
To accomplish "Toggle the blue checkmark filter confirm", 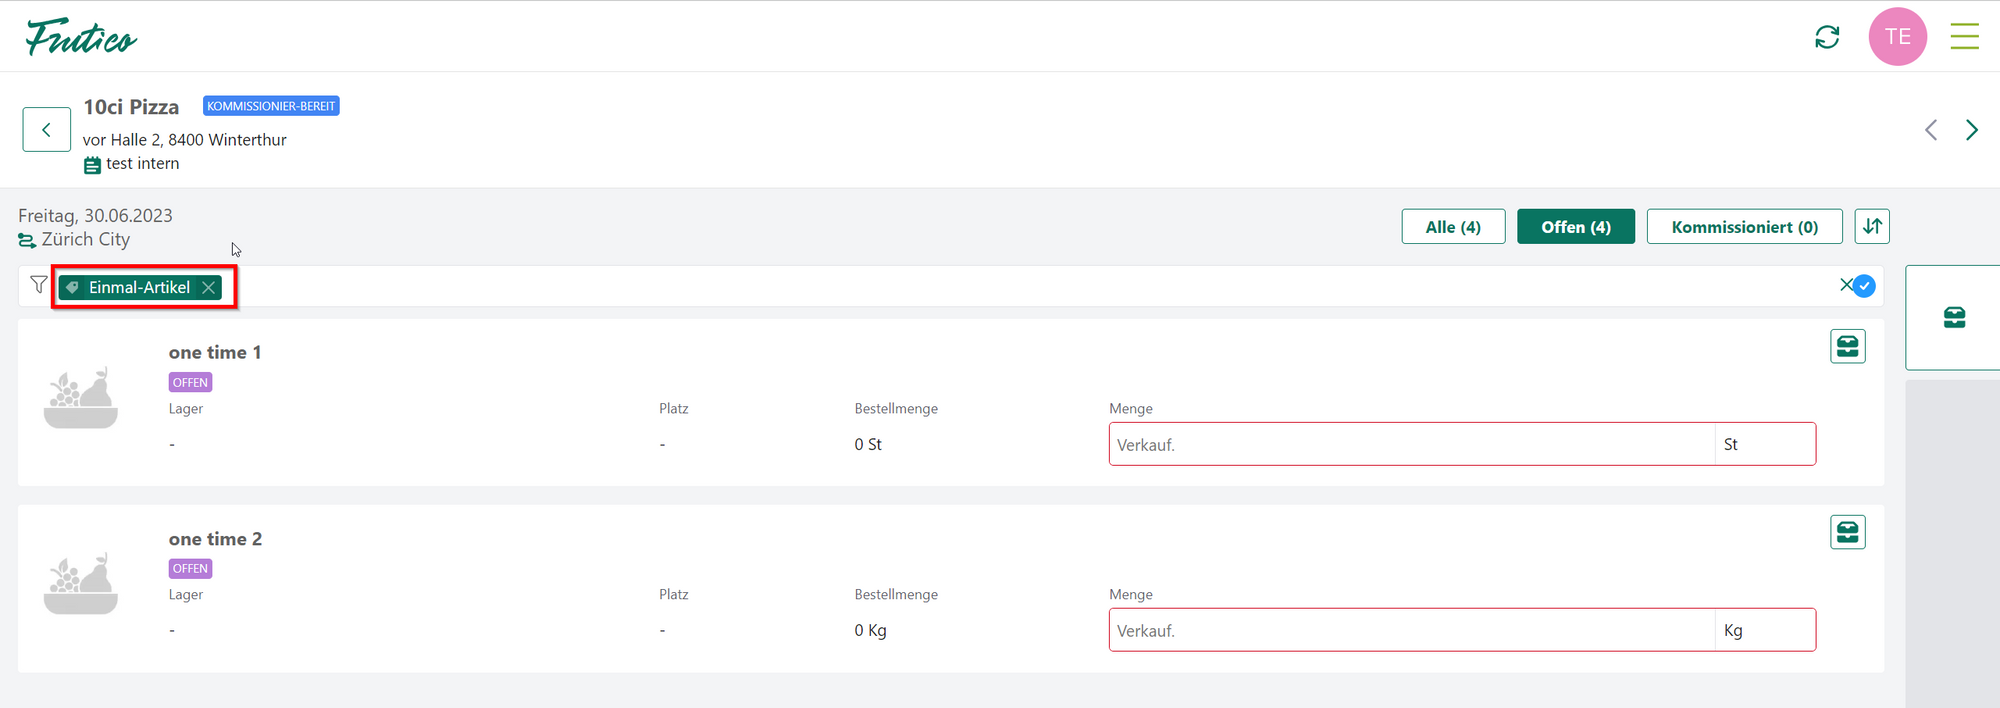I will pyautogui.click(x=1864, y=286).
